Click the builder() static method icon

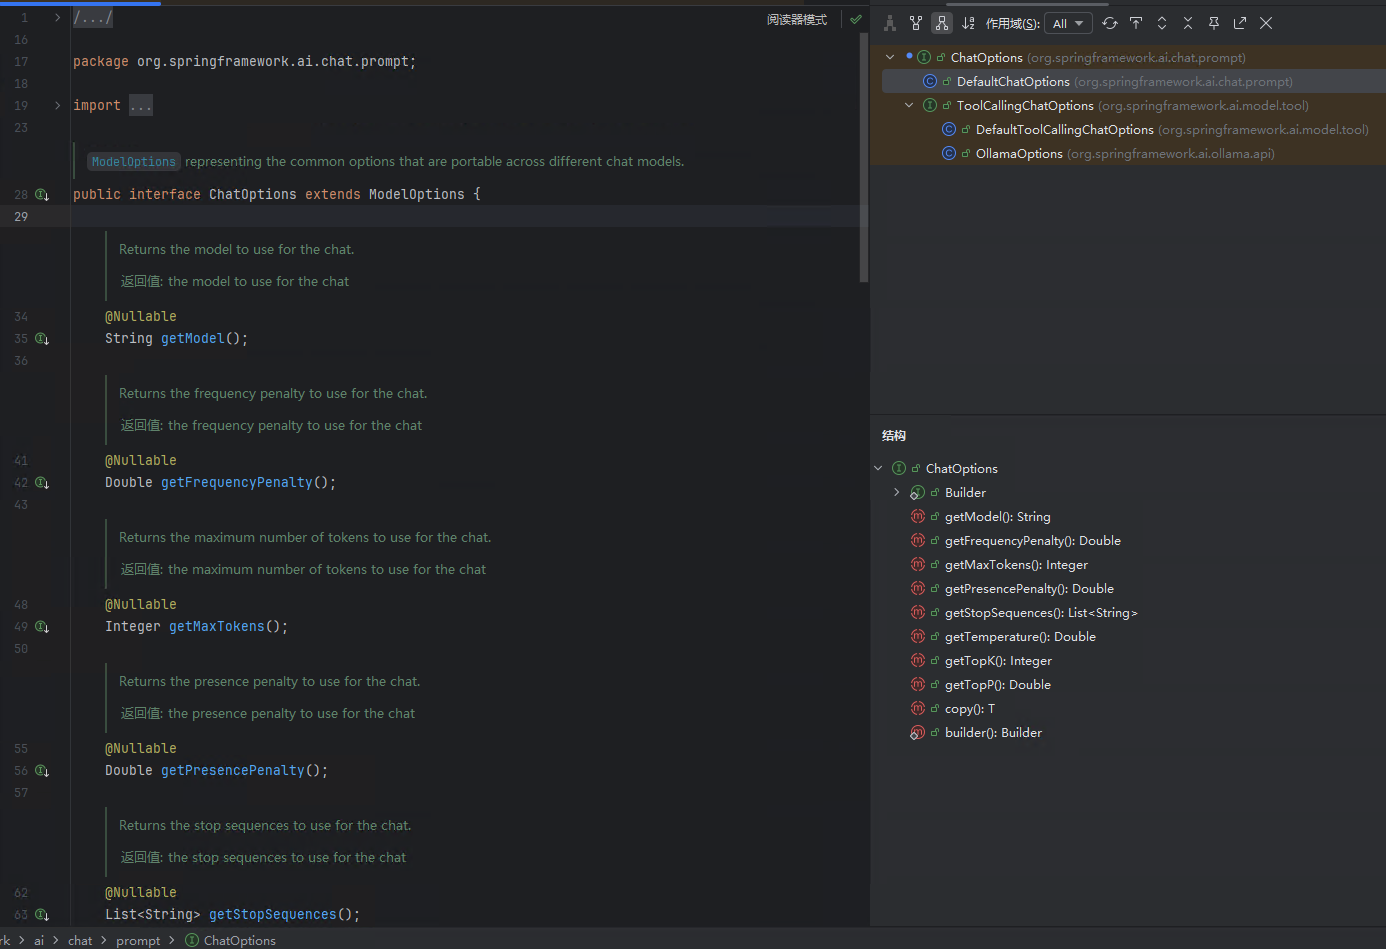coord(918,732)
